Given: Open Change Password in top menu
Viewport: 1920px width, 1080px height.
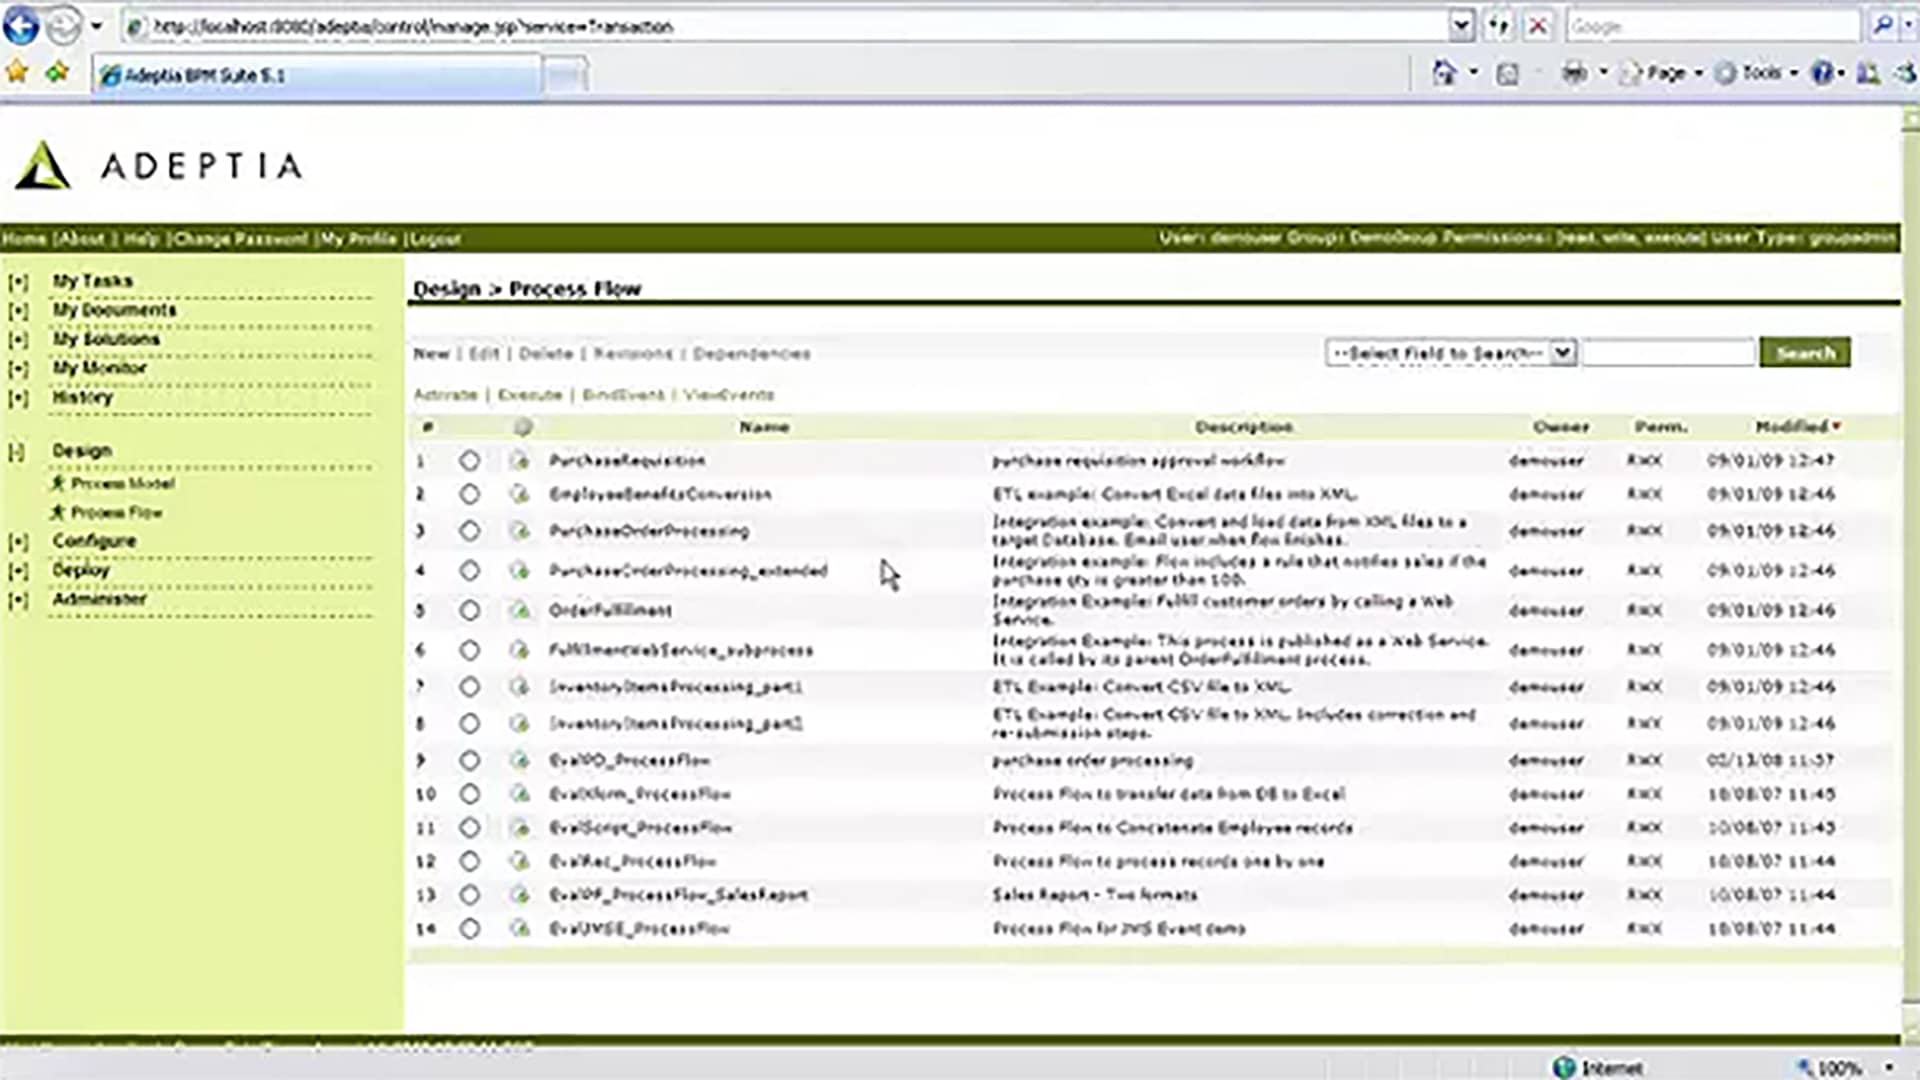Looking at the screenshot, I should 241,239.
